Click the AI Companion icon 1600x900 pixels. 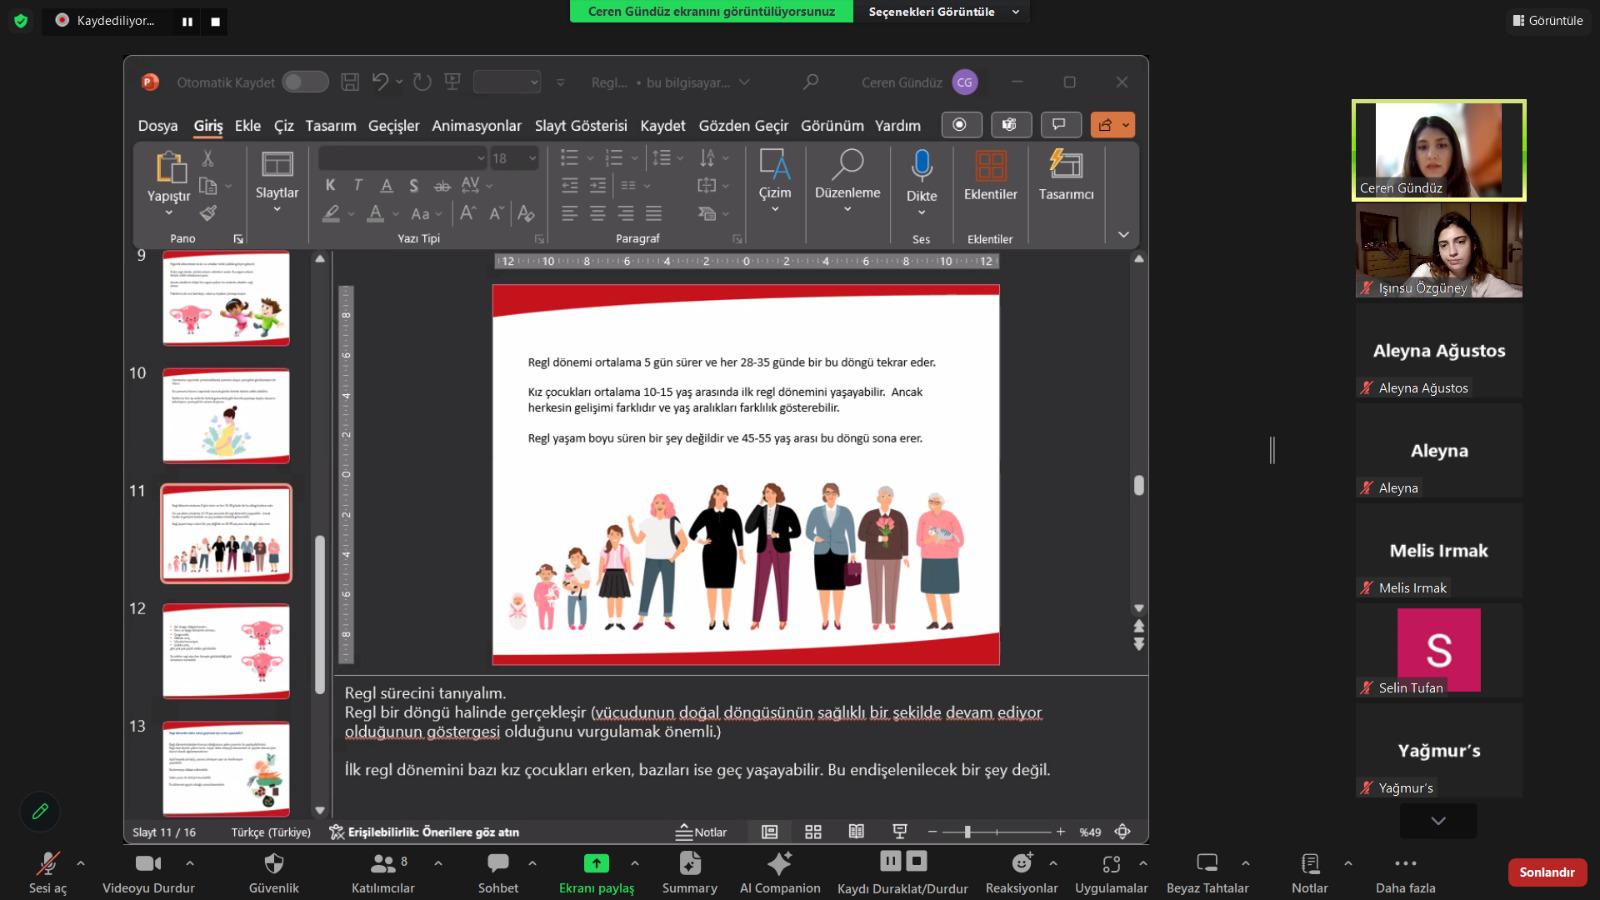pos(779,863)
